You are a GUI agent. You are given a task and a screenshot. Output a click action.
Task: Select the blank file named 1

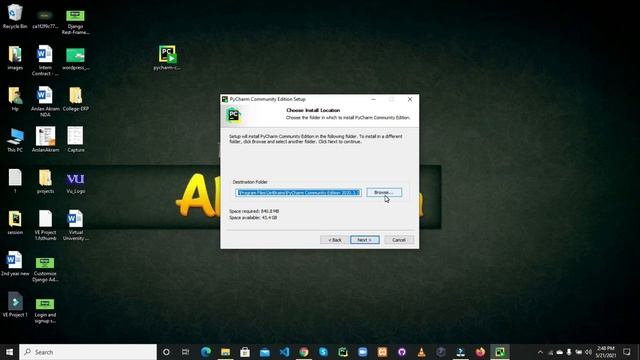point(15,181)
